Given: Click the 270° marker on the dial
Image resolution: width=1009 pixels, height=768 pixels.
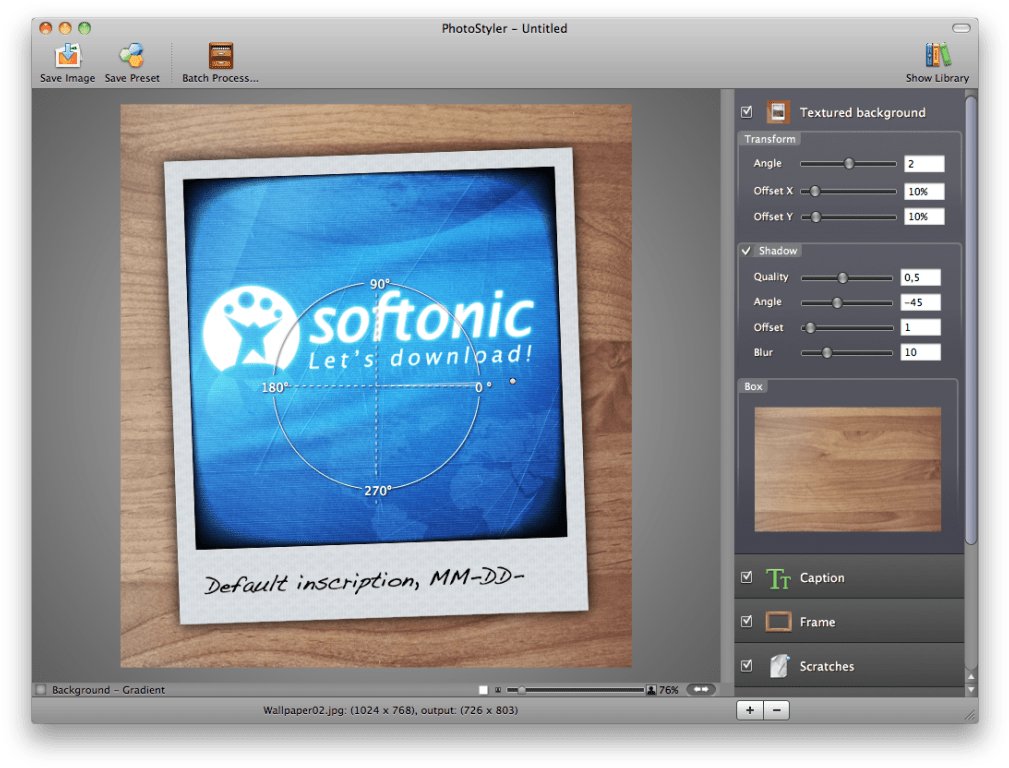Looking at the screenshot, I should [x=378, y=491].
